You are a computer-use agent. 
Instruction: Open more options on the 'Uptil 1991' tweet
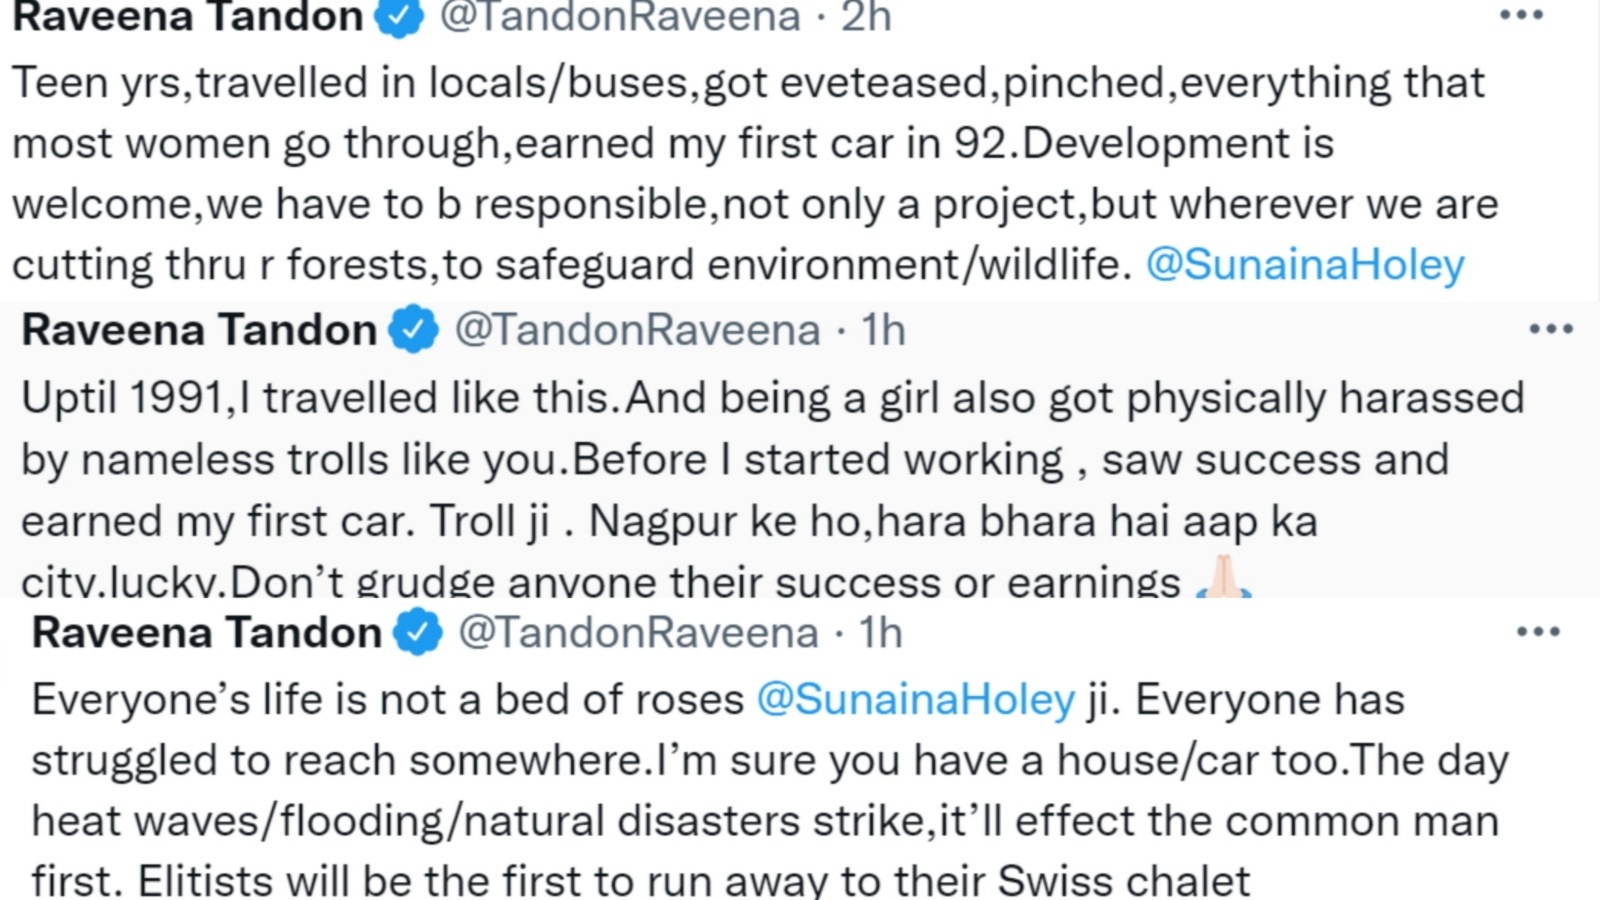tap(1551, 329)
